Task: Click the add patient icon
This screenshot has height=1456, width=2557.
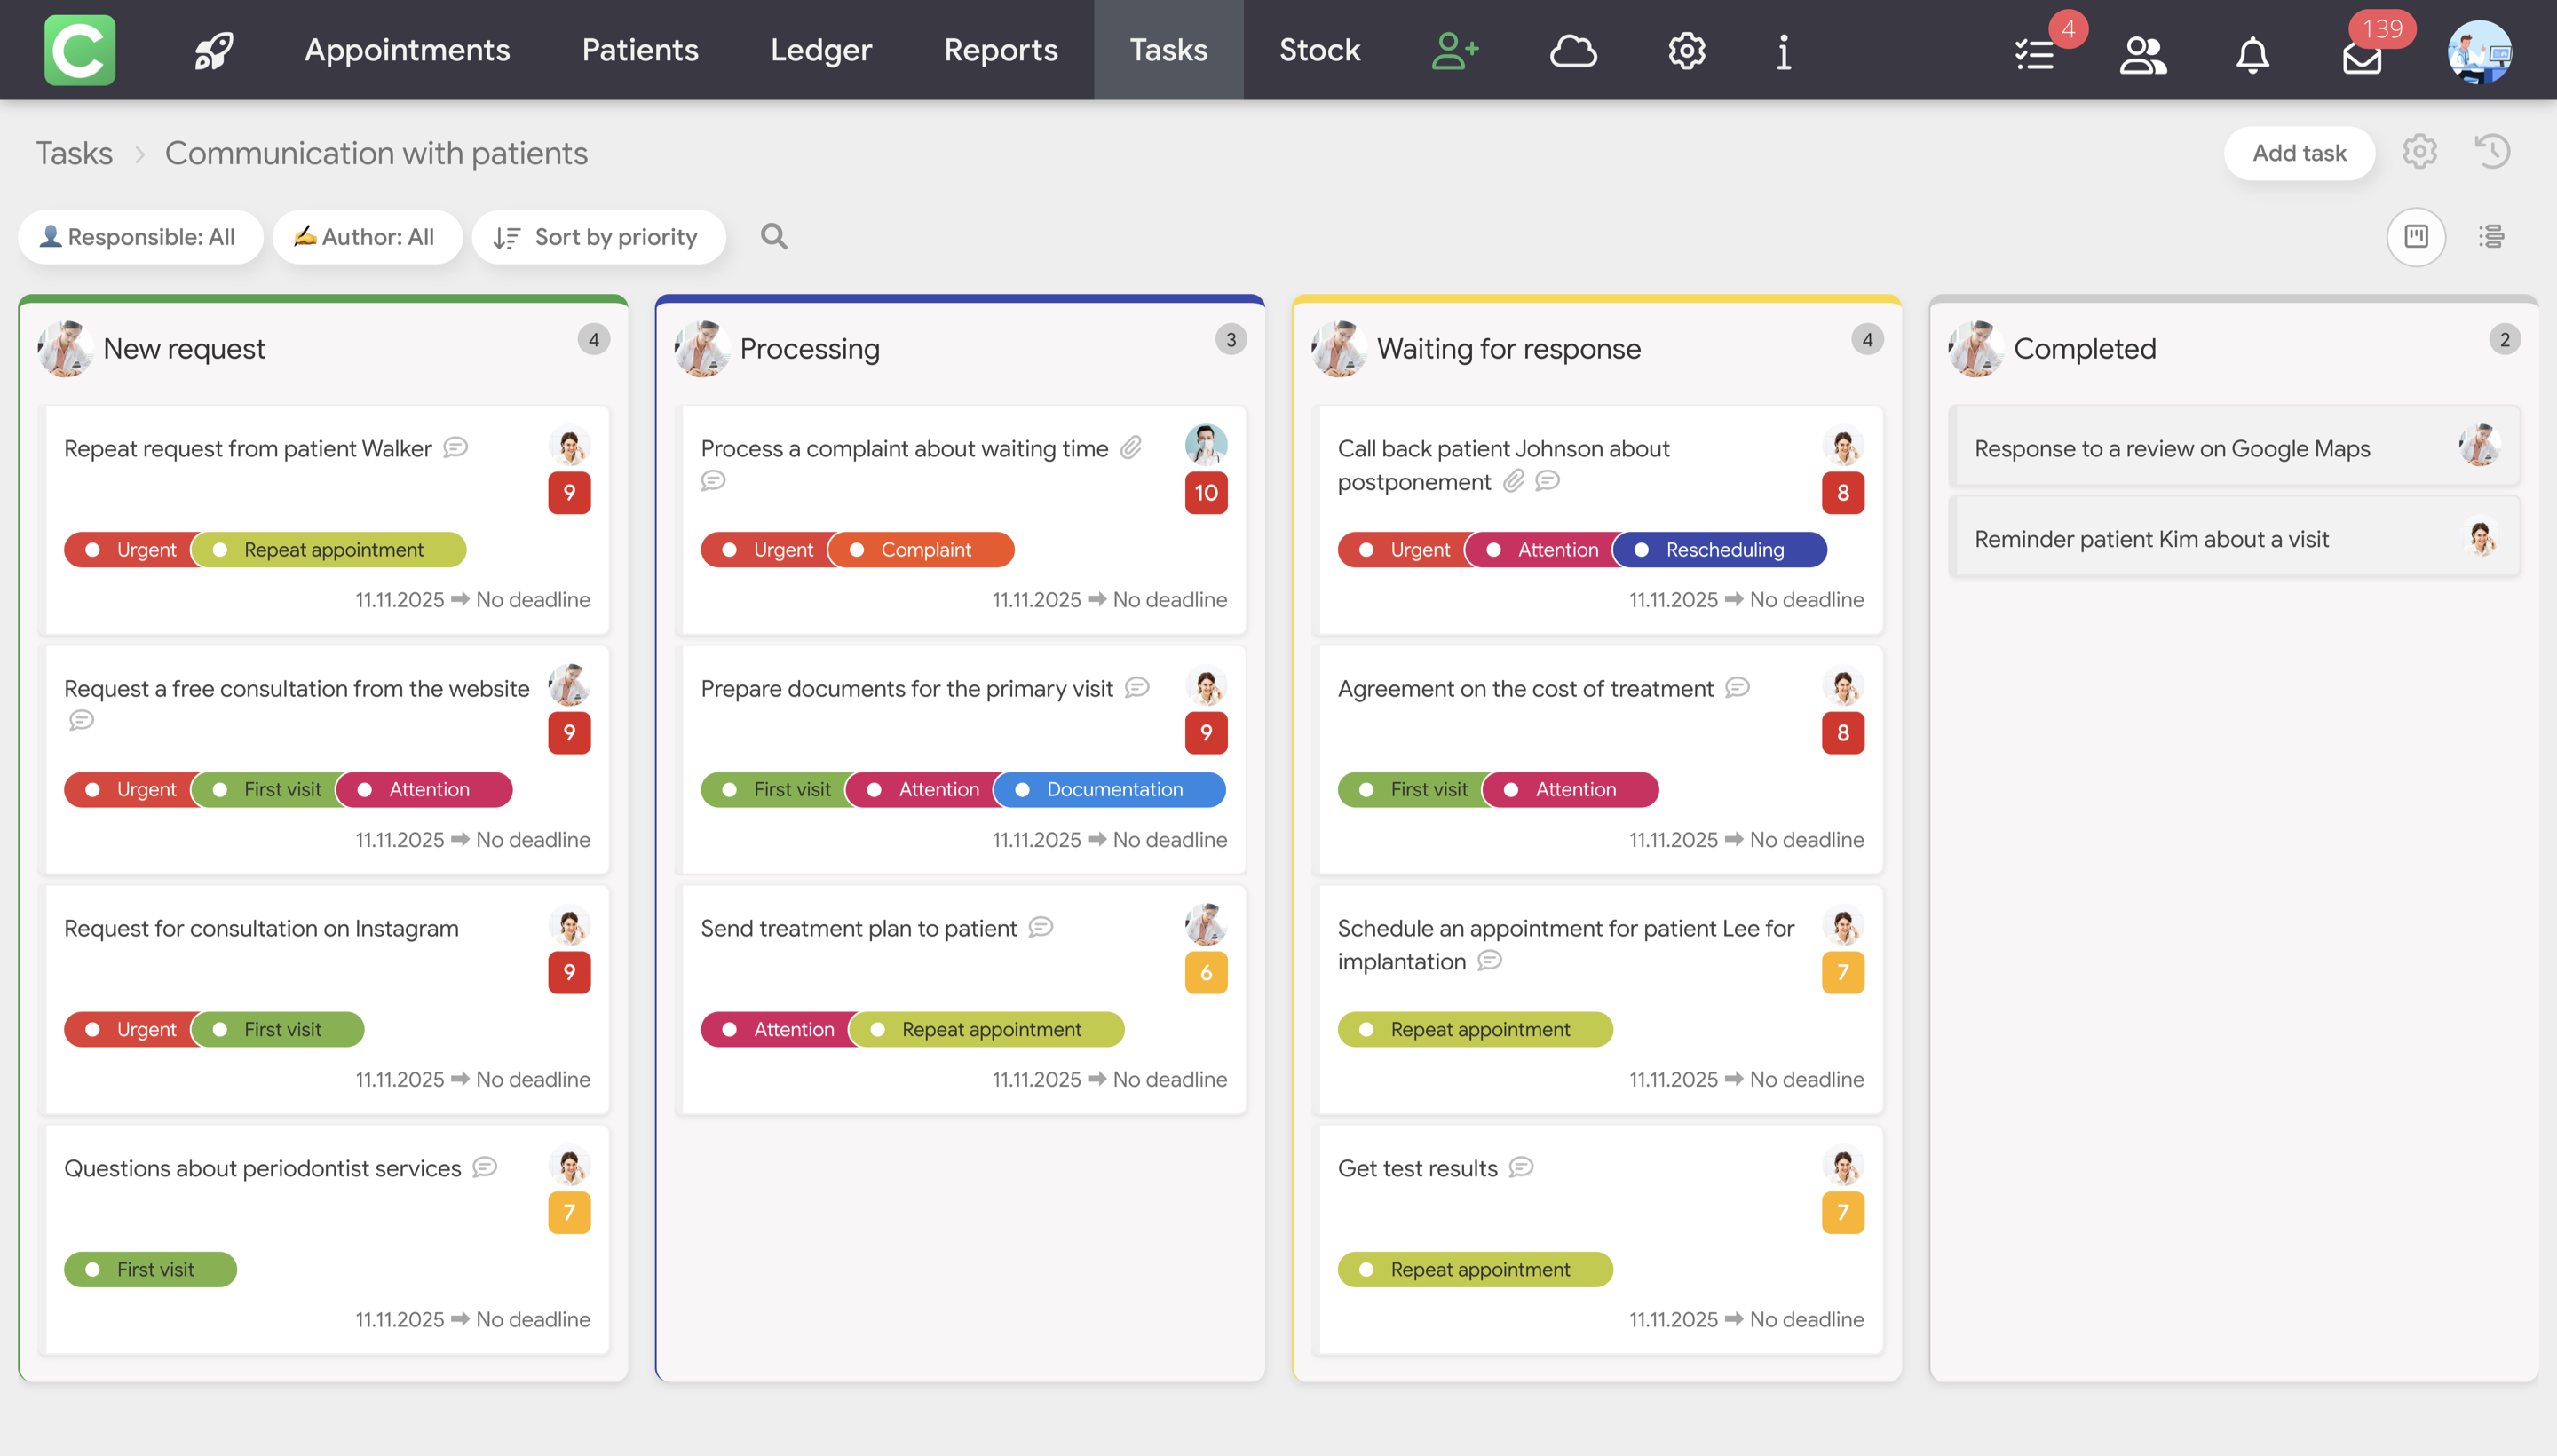Action: [x=1455, y=50]
